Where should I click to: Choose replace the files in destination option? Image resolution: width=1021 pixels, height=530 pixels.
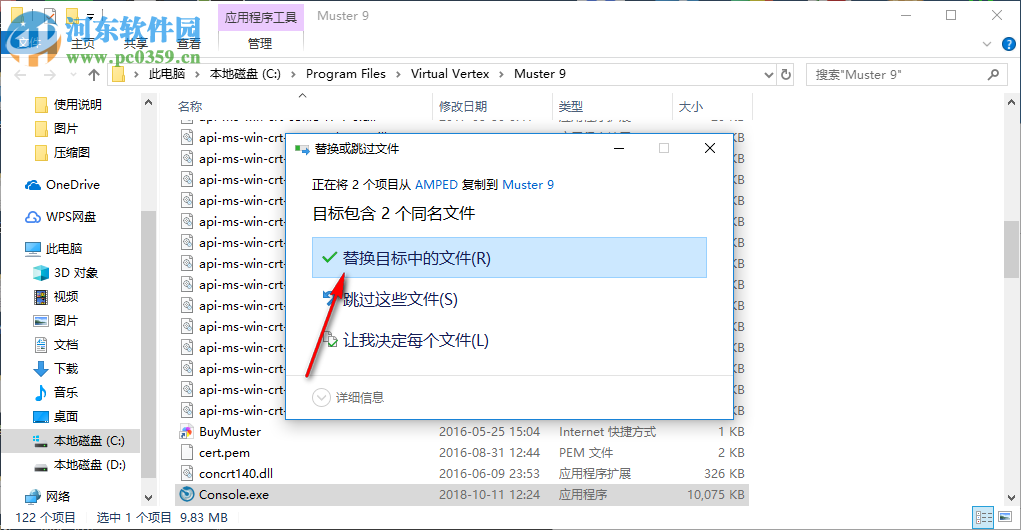coord(509,258)
